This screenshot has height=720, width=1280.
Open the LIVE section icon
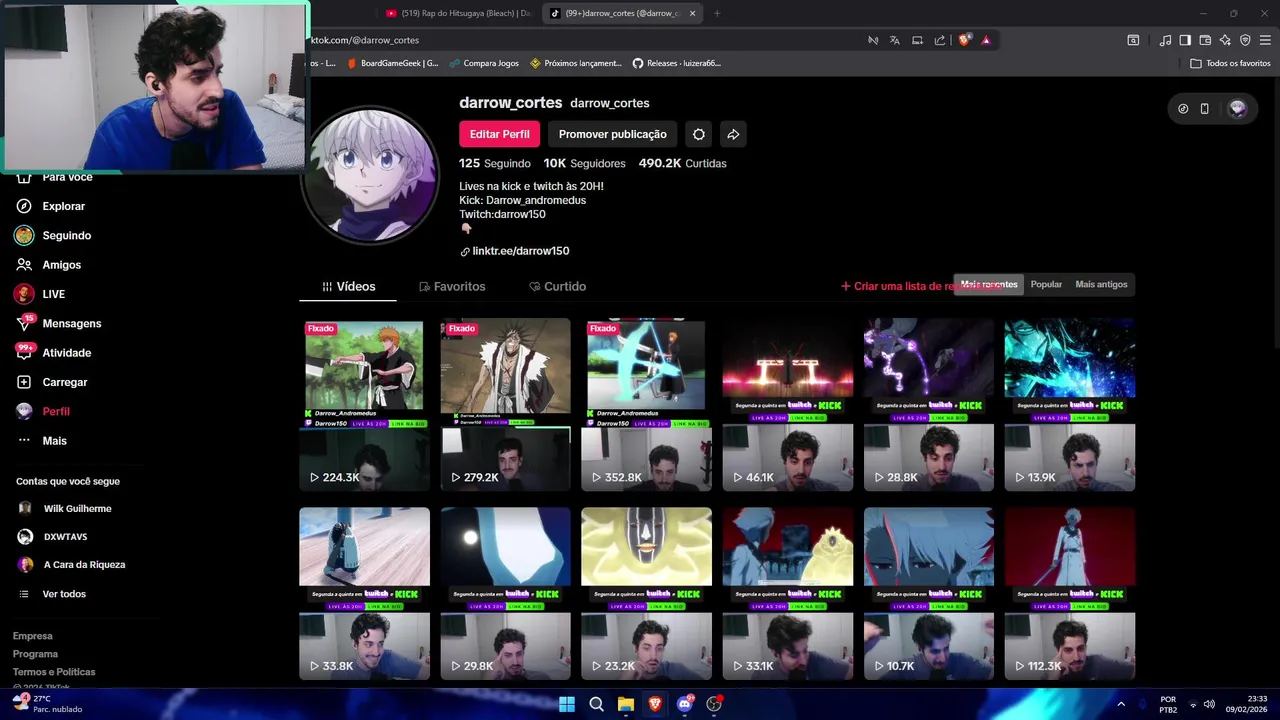[x=24, y=294]
